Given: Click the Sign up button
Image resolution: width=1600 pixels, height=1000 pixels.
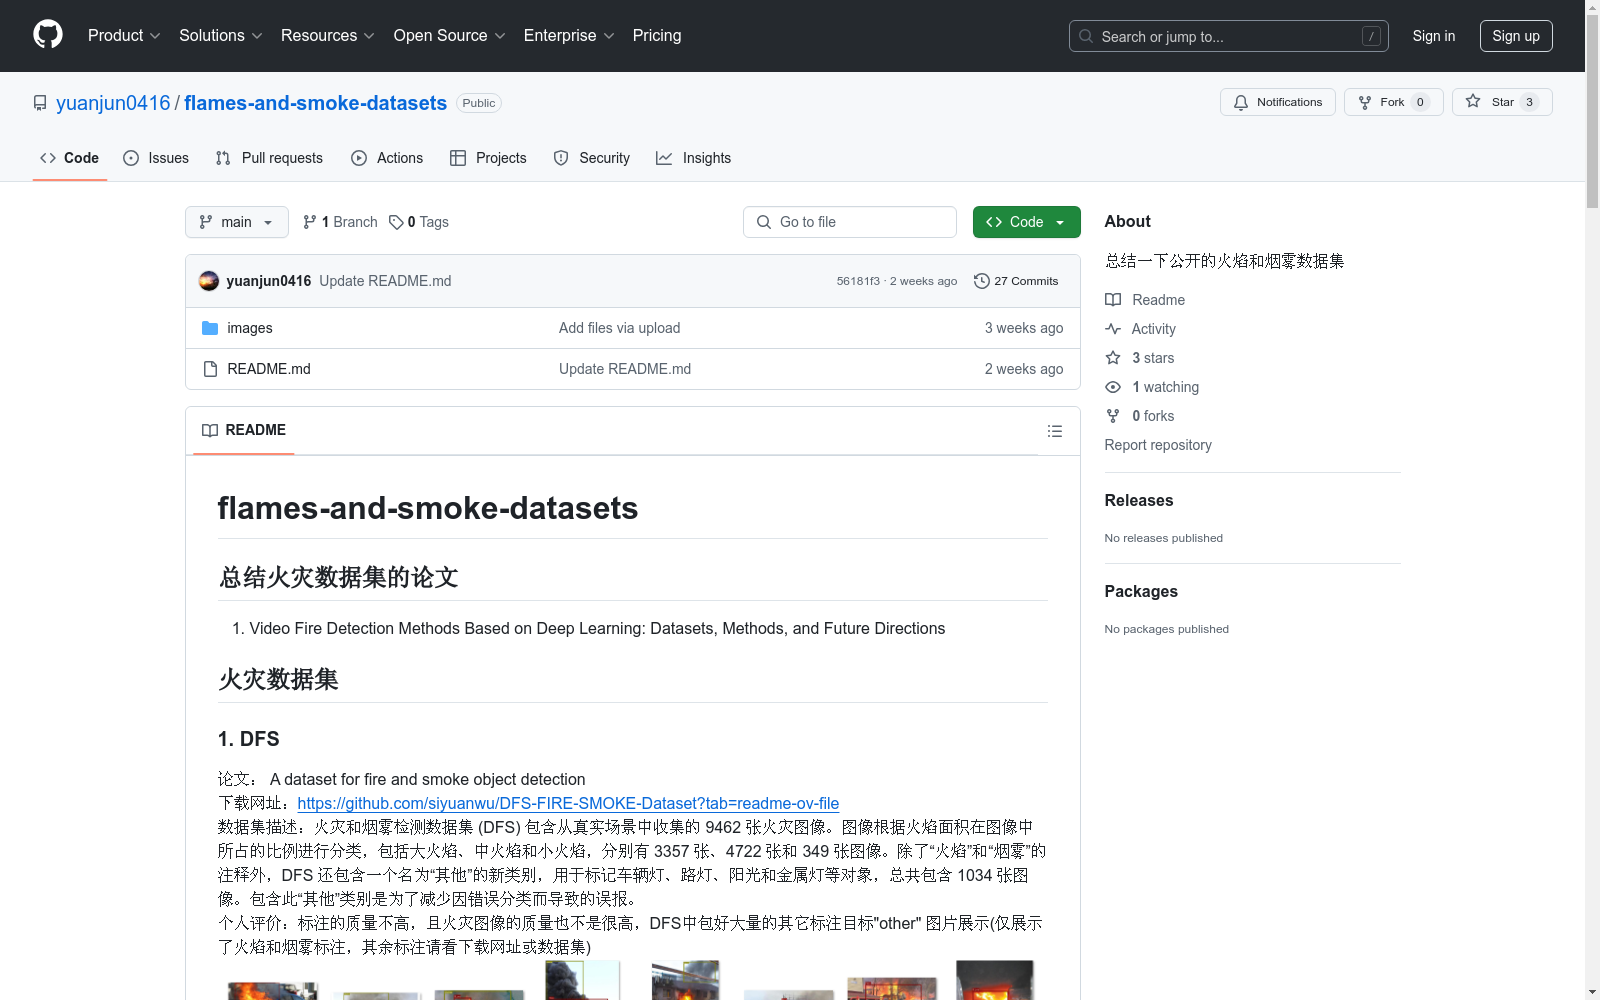Looking at the screenshot, I should 1516,36.
